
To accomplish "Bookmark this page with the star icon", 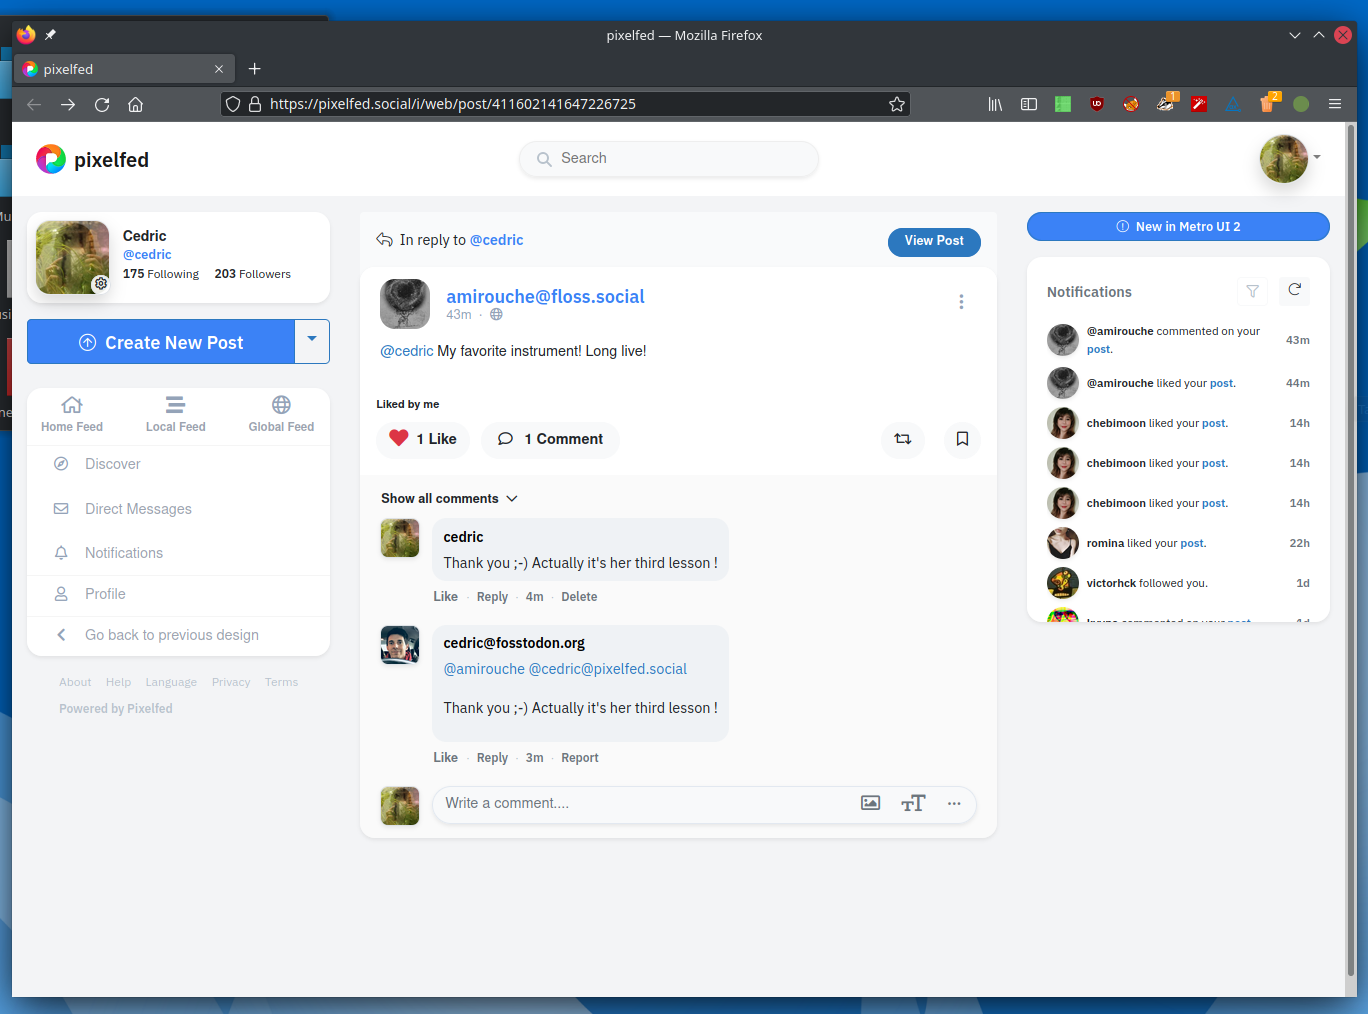I will [x=897, y=104].
